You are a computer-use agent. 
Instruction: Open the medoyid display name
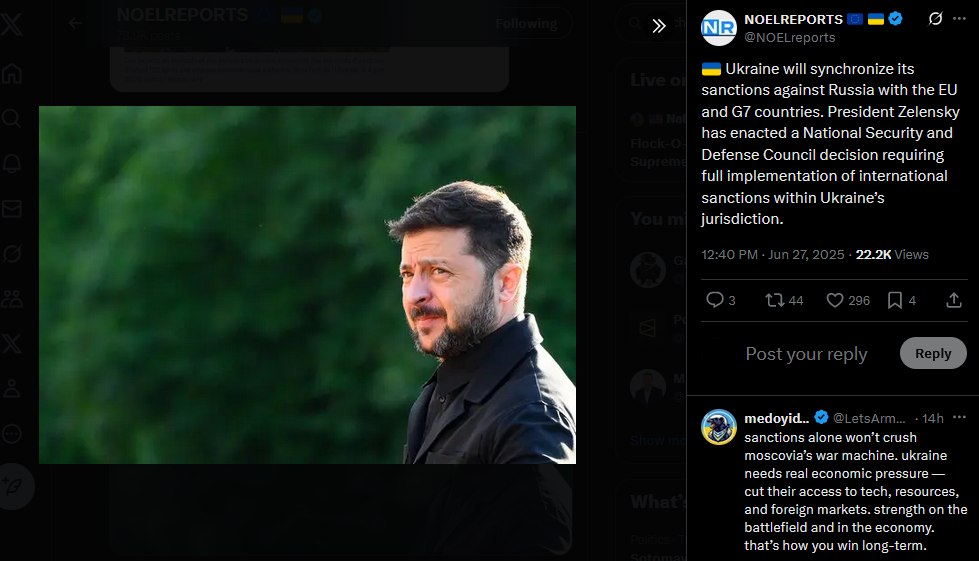coord(776,418)
